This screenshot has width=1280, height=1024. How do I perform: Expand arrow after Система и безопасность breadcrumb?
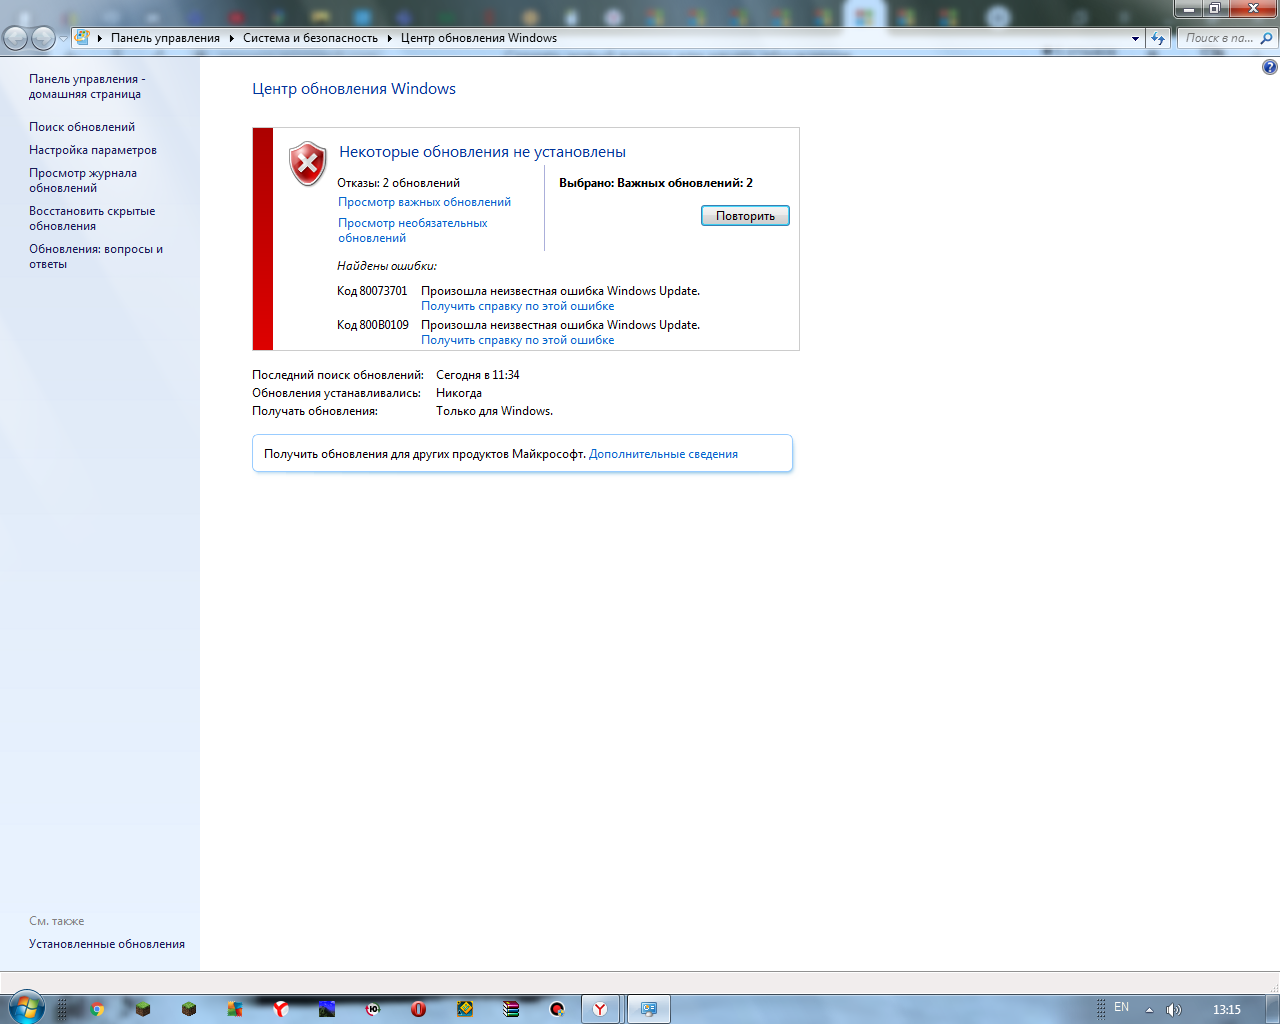pyautogui.click(x=390, y=38)
